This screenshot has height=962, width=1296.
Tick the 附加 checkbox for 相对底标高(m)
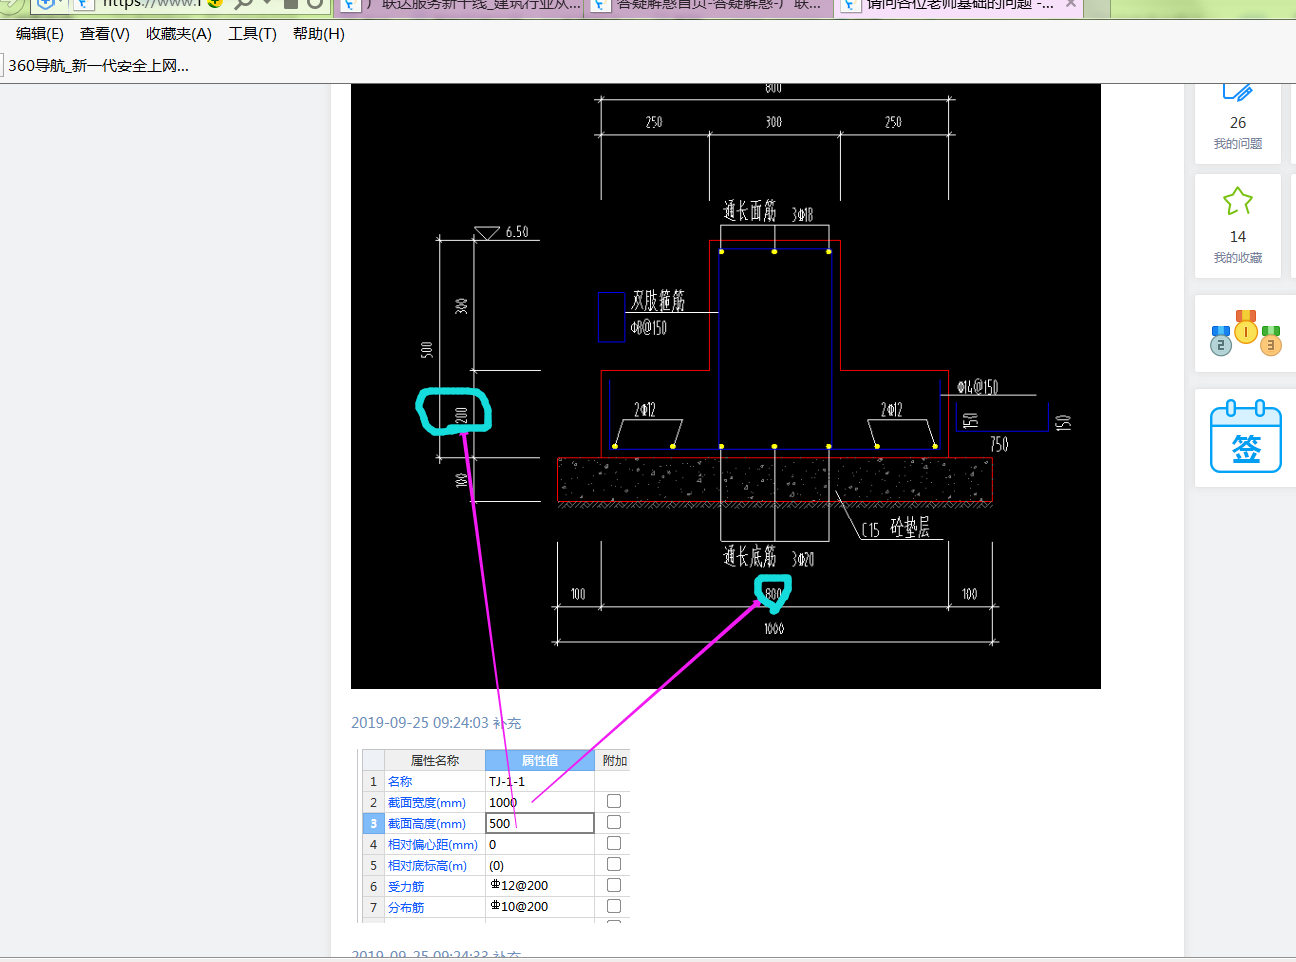pyautogui.click(x=614, y=864)
